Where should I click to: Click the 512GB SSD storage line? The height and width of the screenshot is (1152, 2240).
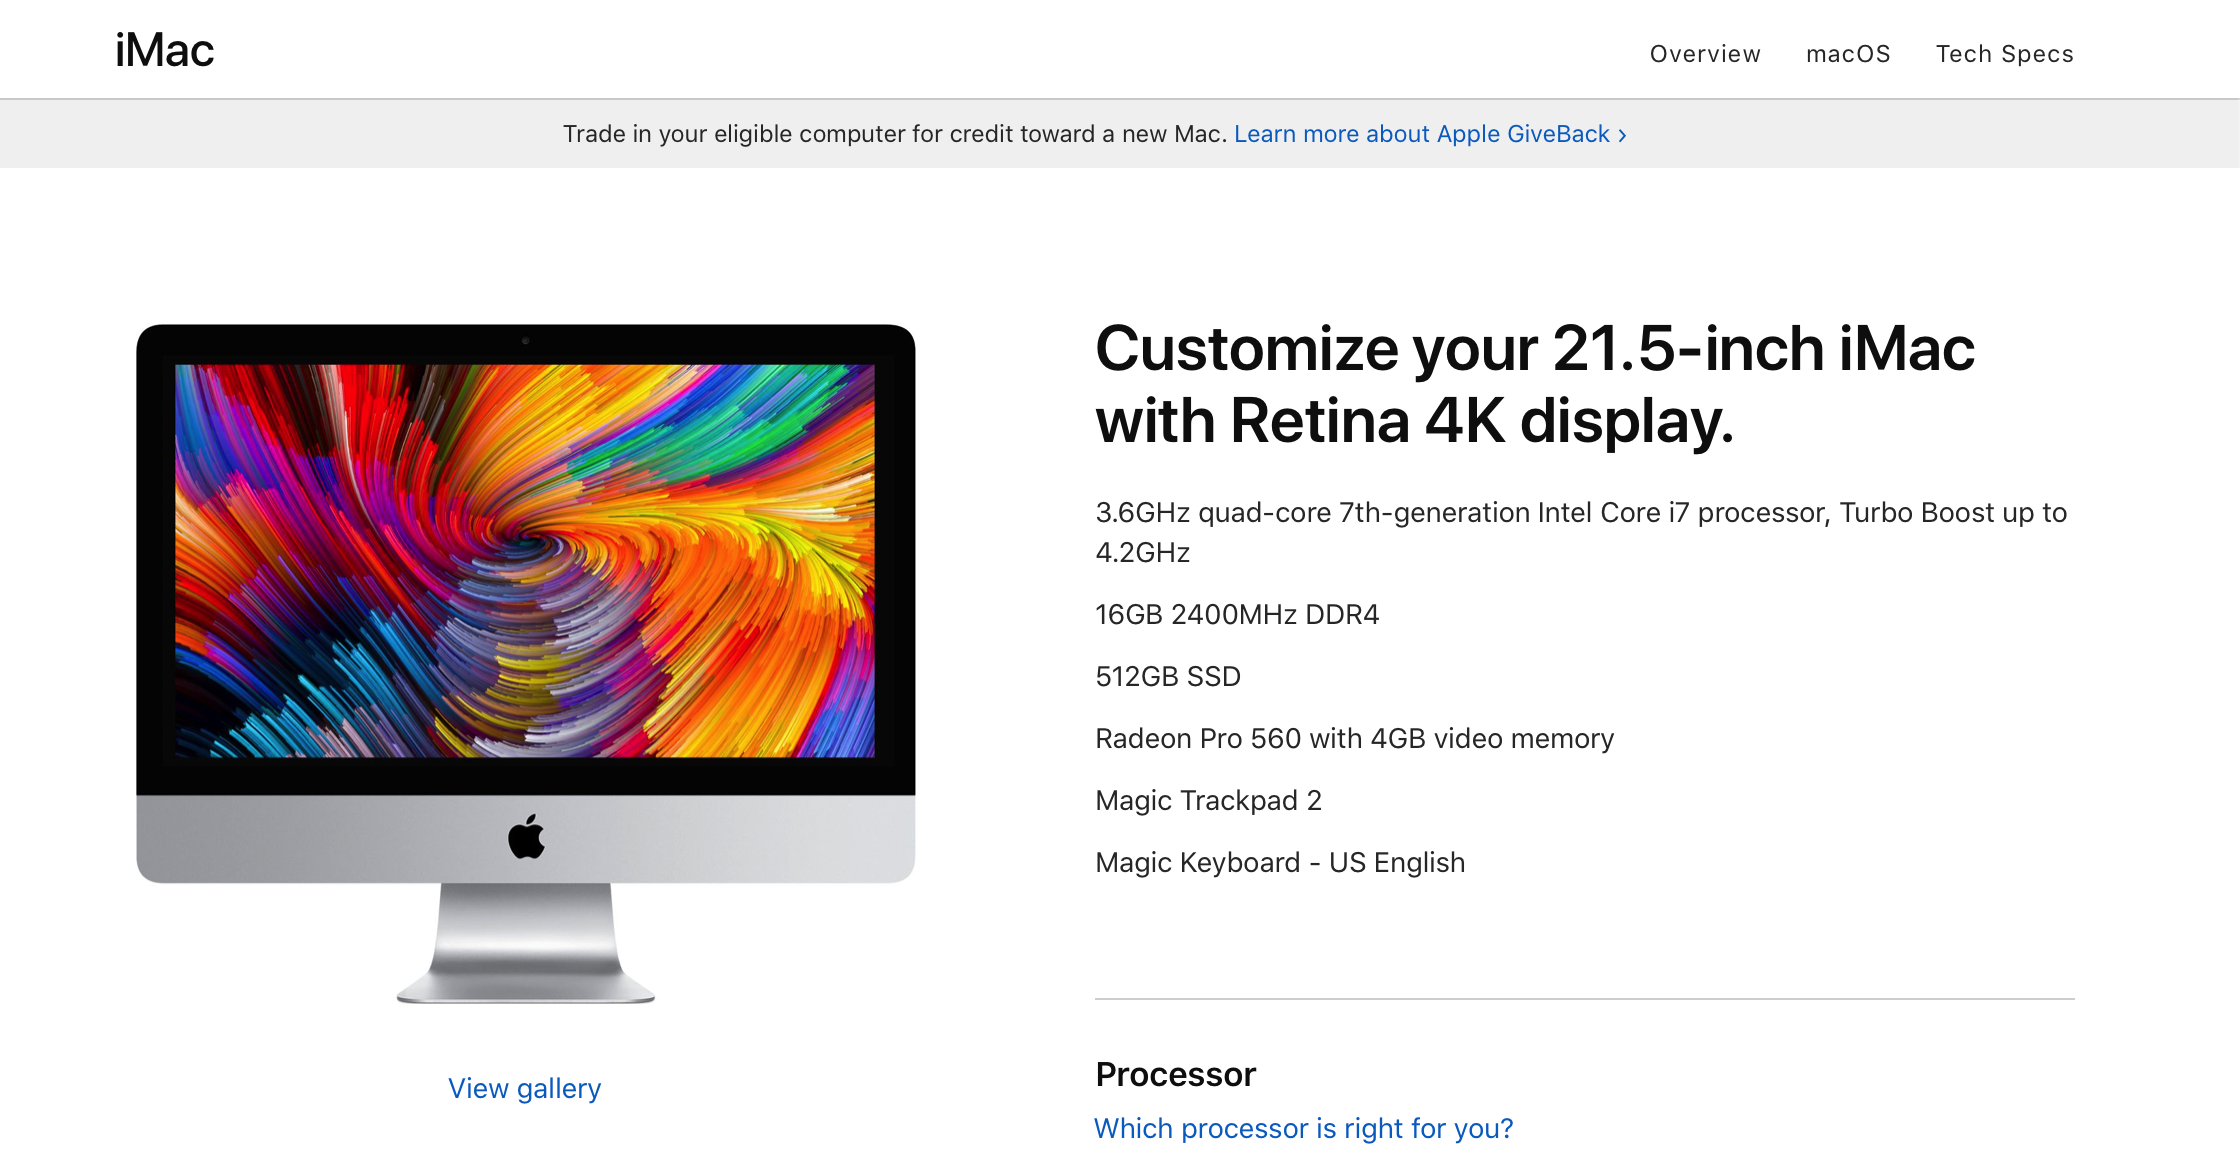[x=1167, y=676]
